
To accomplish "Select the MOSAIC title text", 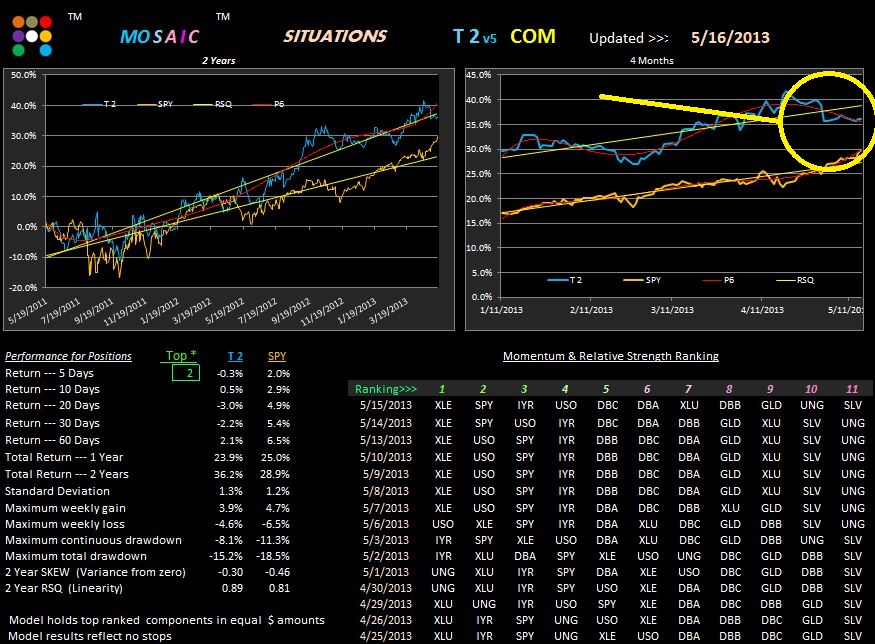I will click(x=160, y=37).
